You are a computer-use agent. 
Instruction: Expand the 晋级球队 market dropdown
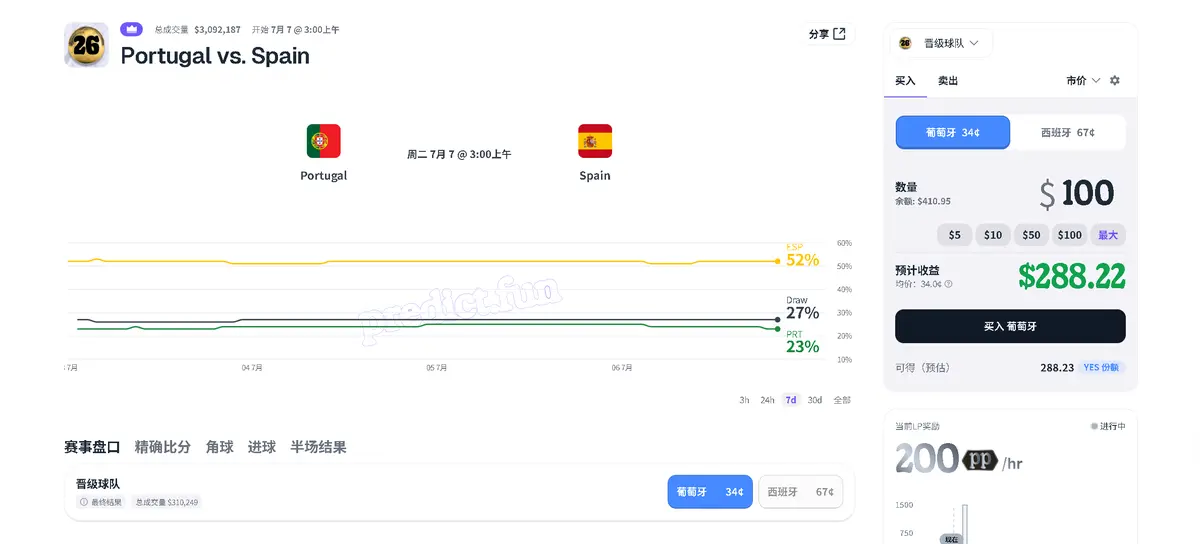click(940, 43)
